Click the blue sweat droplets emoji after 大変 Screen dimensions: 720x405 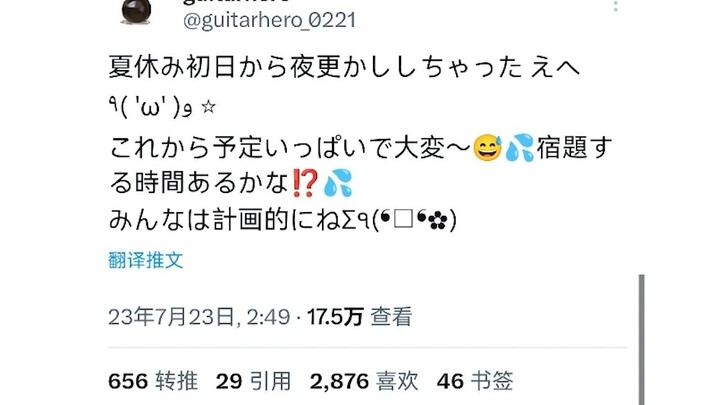pyautogui.click(x=519, y=148)
